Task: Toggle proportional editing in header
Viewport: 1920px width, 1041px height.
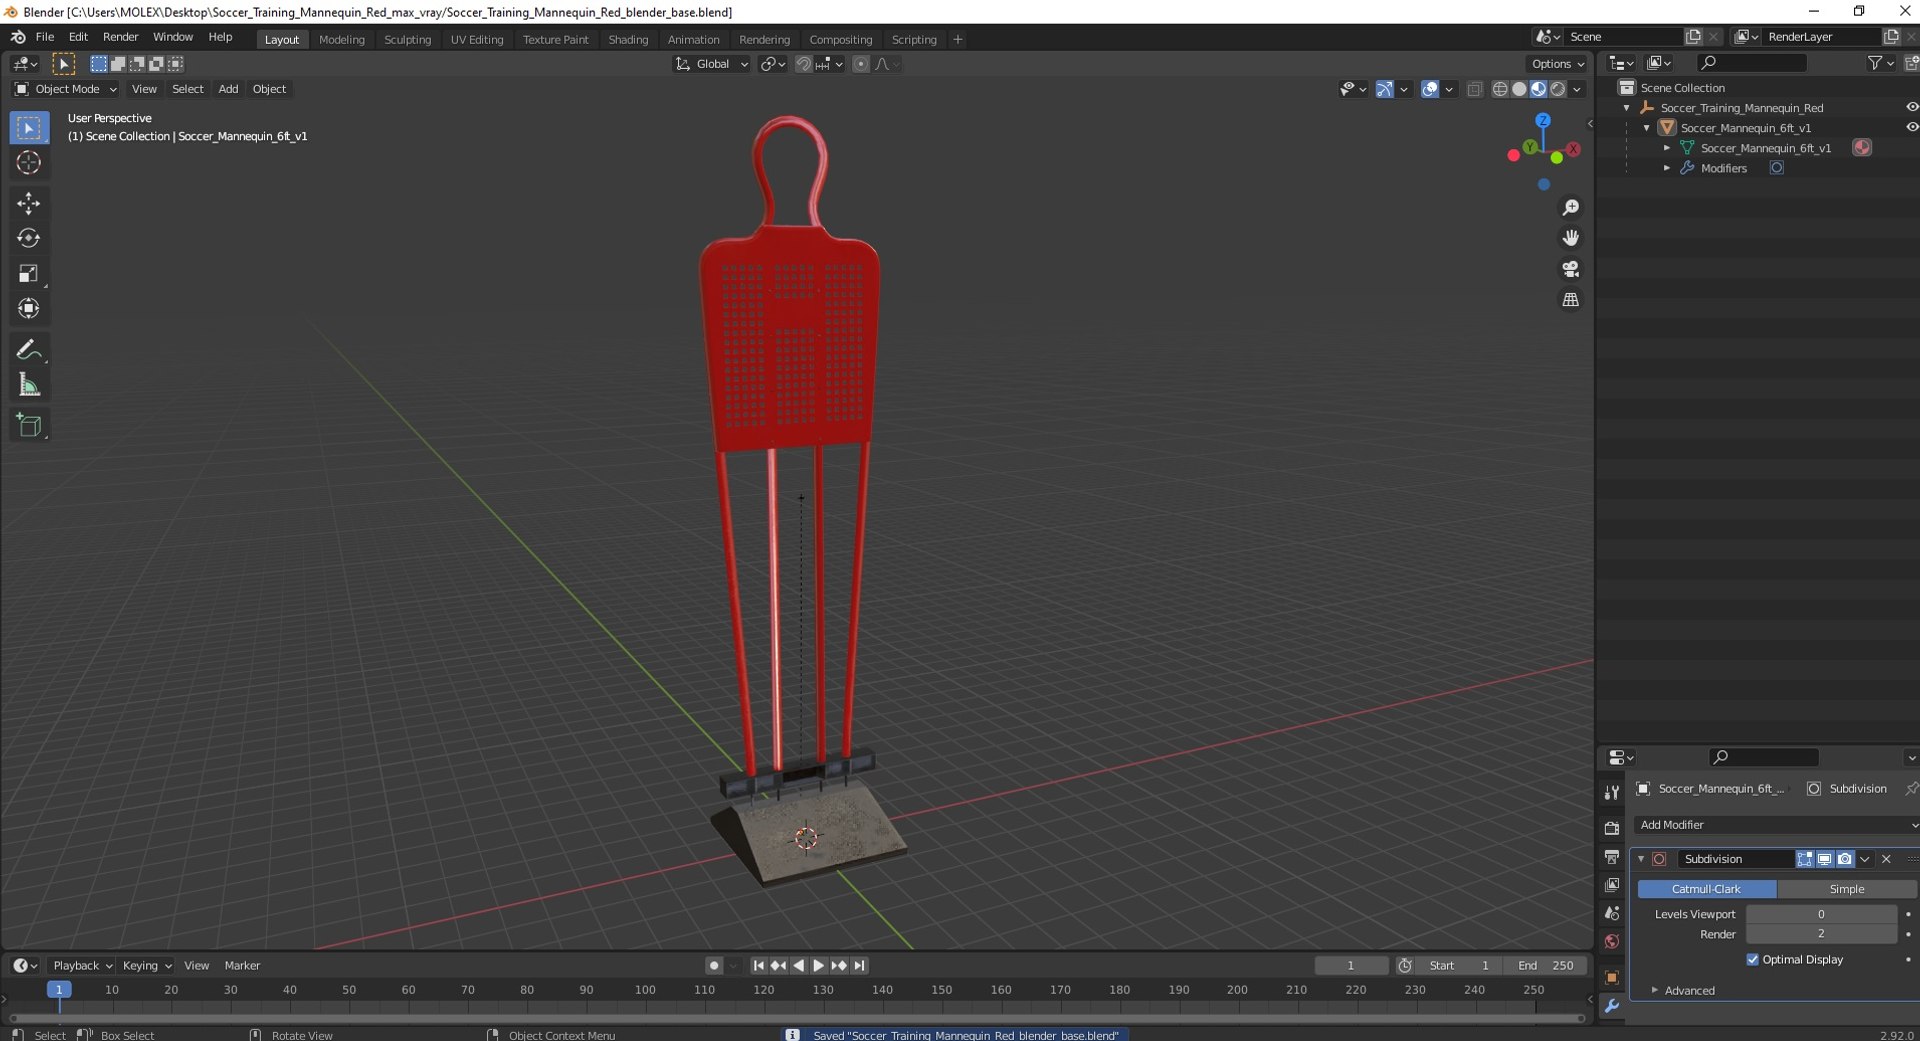Action: 860,64
